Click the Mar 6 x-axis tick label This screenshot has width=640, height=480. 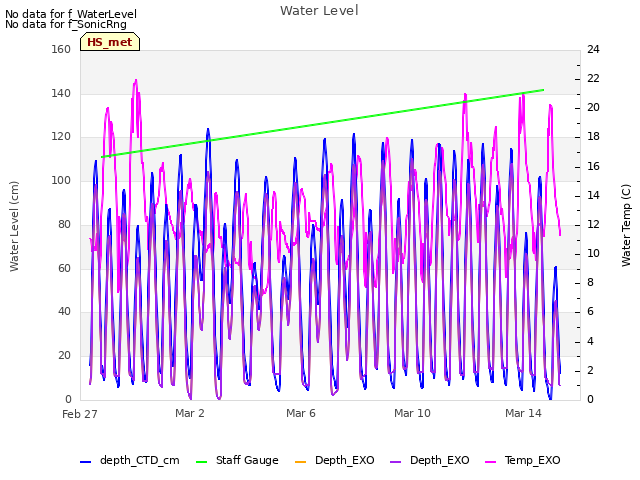pyautogui.click(x=301, y=413)
